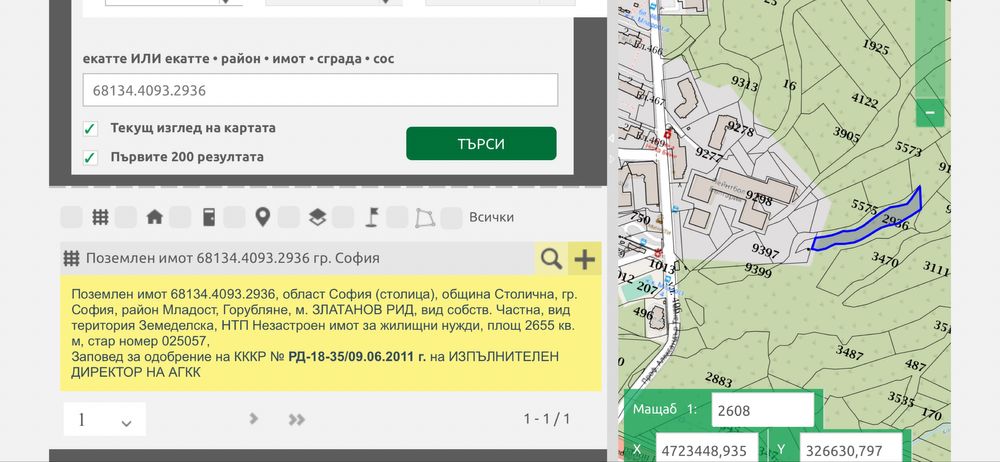
Task: Click parcel label 1013 on map
Action: pos(661,265)
